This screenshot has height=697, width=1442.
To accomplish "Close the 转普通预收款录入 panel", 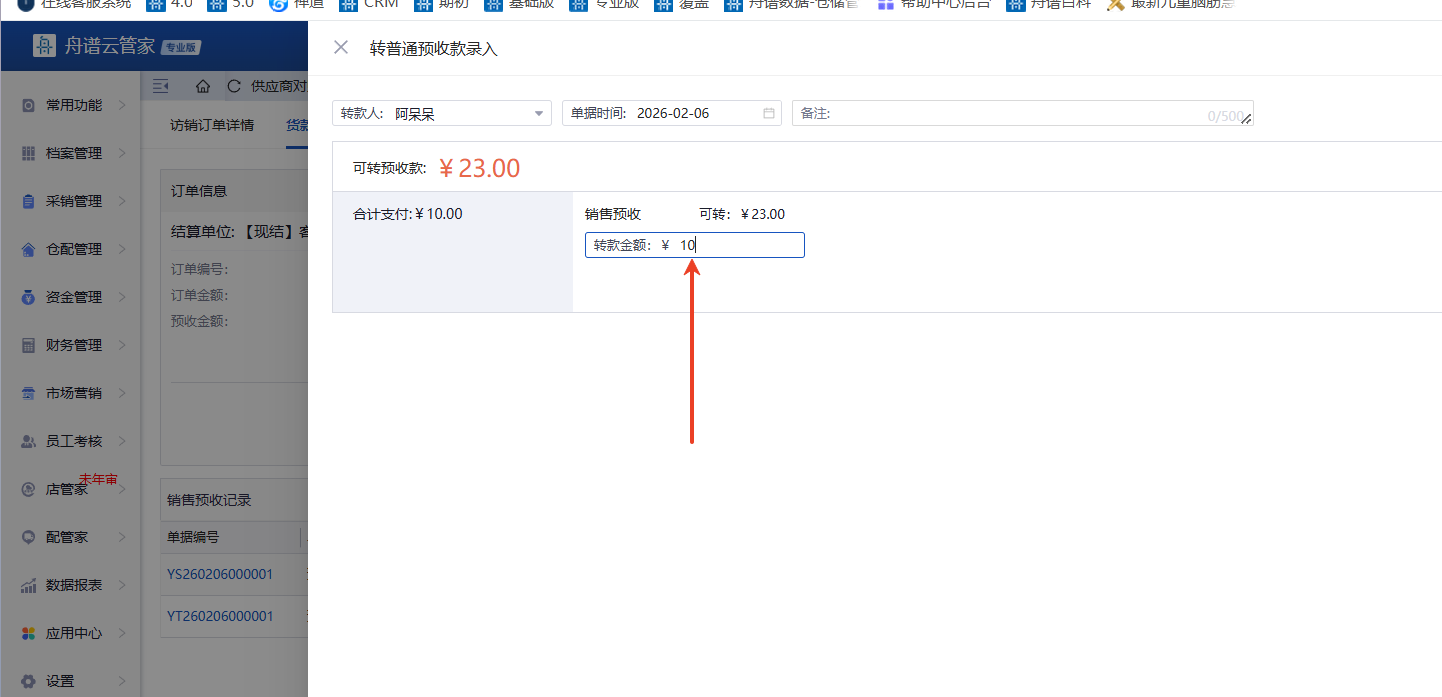I will [x=341, y=48].
